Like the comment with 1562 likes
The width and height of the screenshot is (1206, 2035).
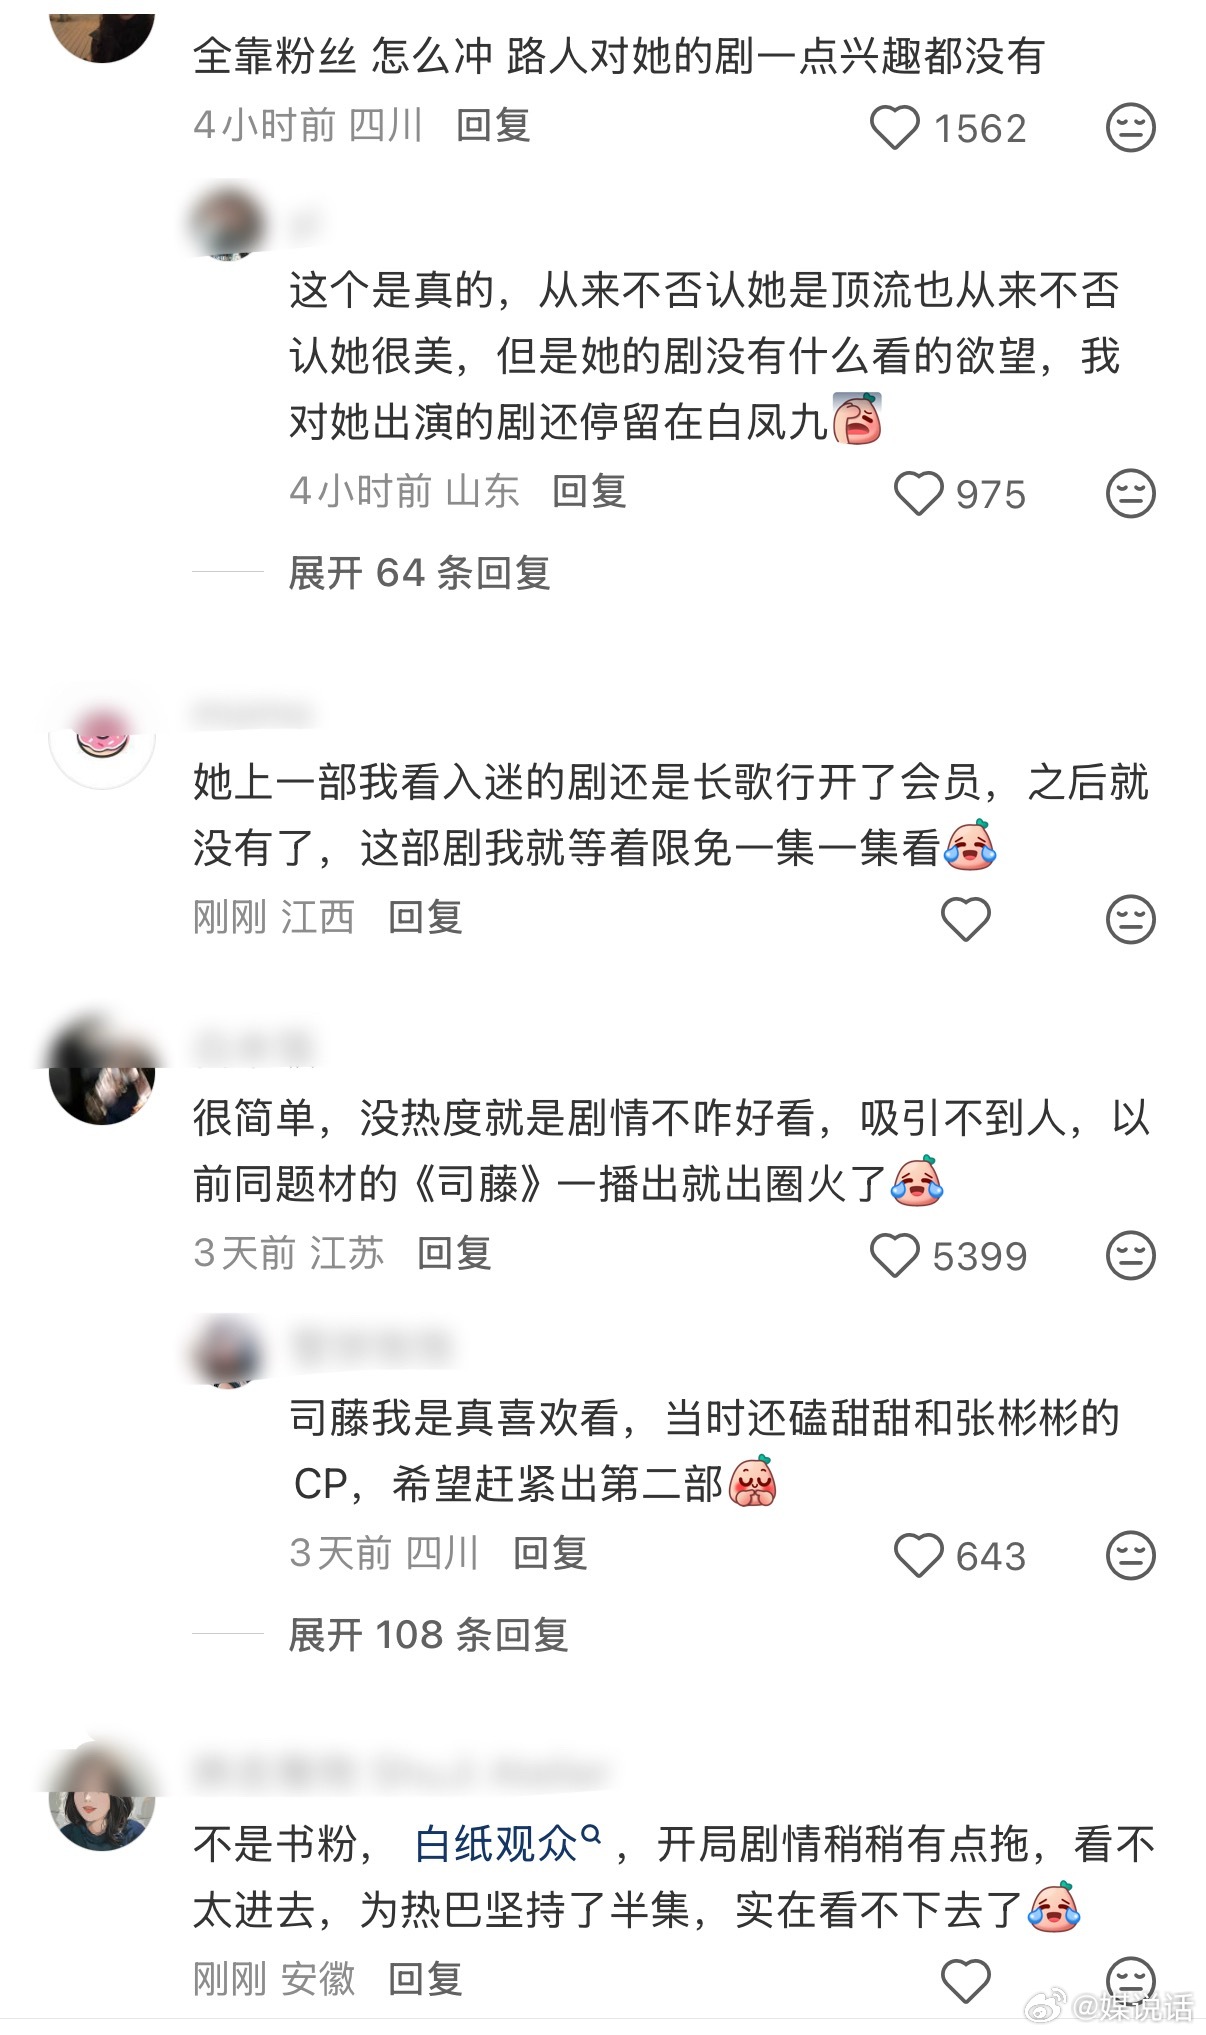[894, 128]
